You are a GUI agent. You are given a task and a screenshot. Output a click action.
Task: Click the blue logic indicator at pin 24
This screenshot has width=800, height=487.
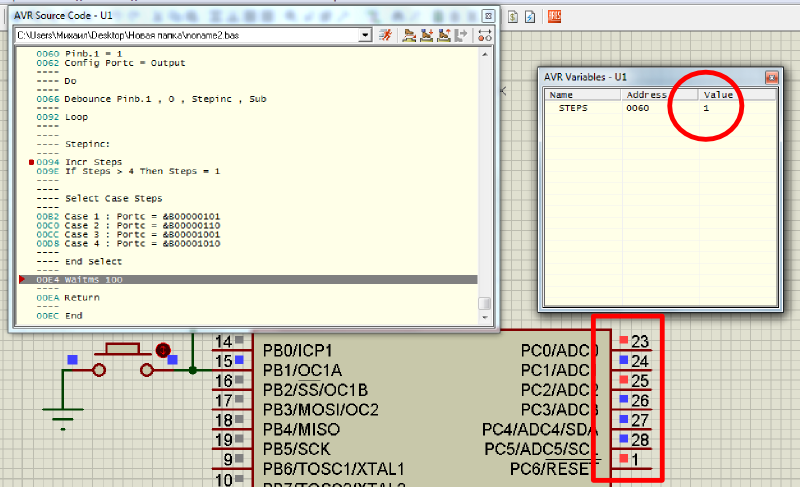pyautogui.click(x=624, y=361)
